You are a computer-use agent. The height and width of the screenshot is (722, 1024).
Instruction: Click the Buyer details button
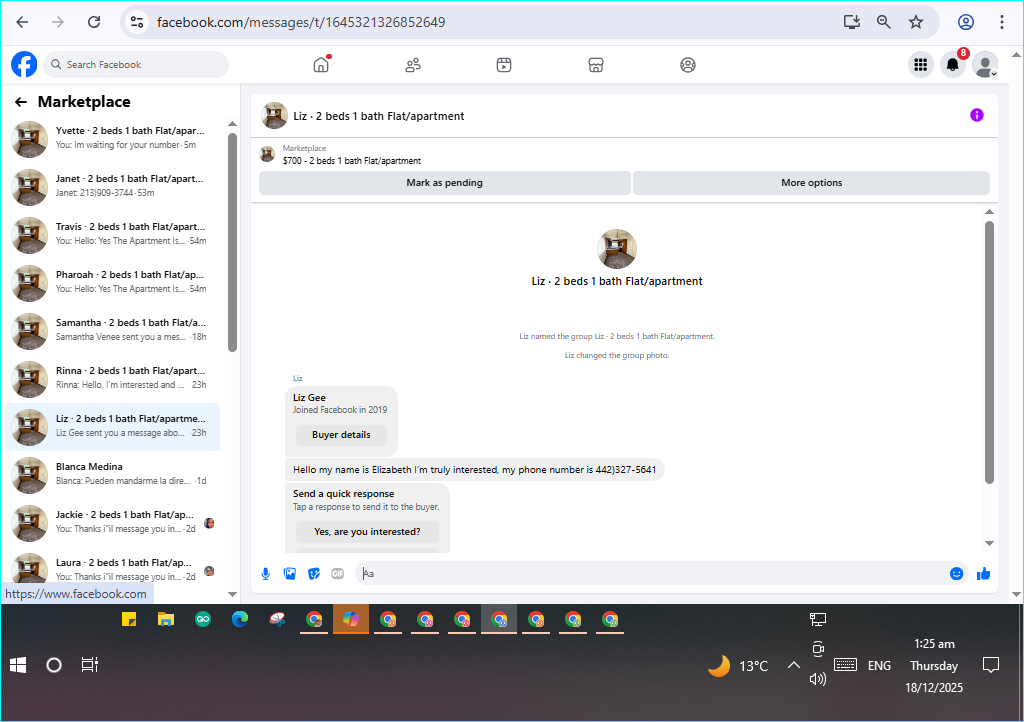point(341,435)
